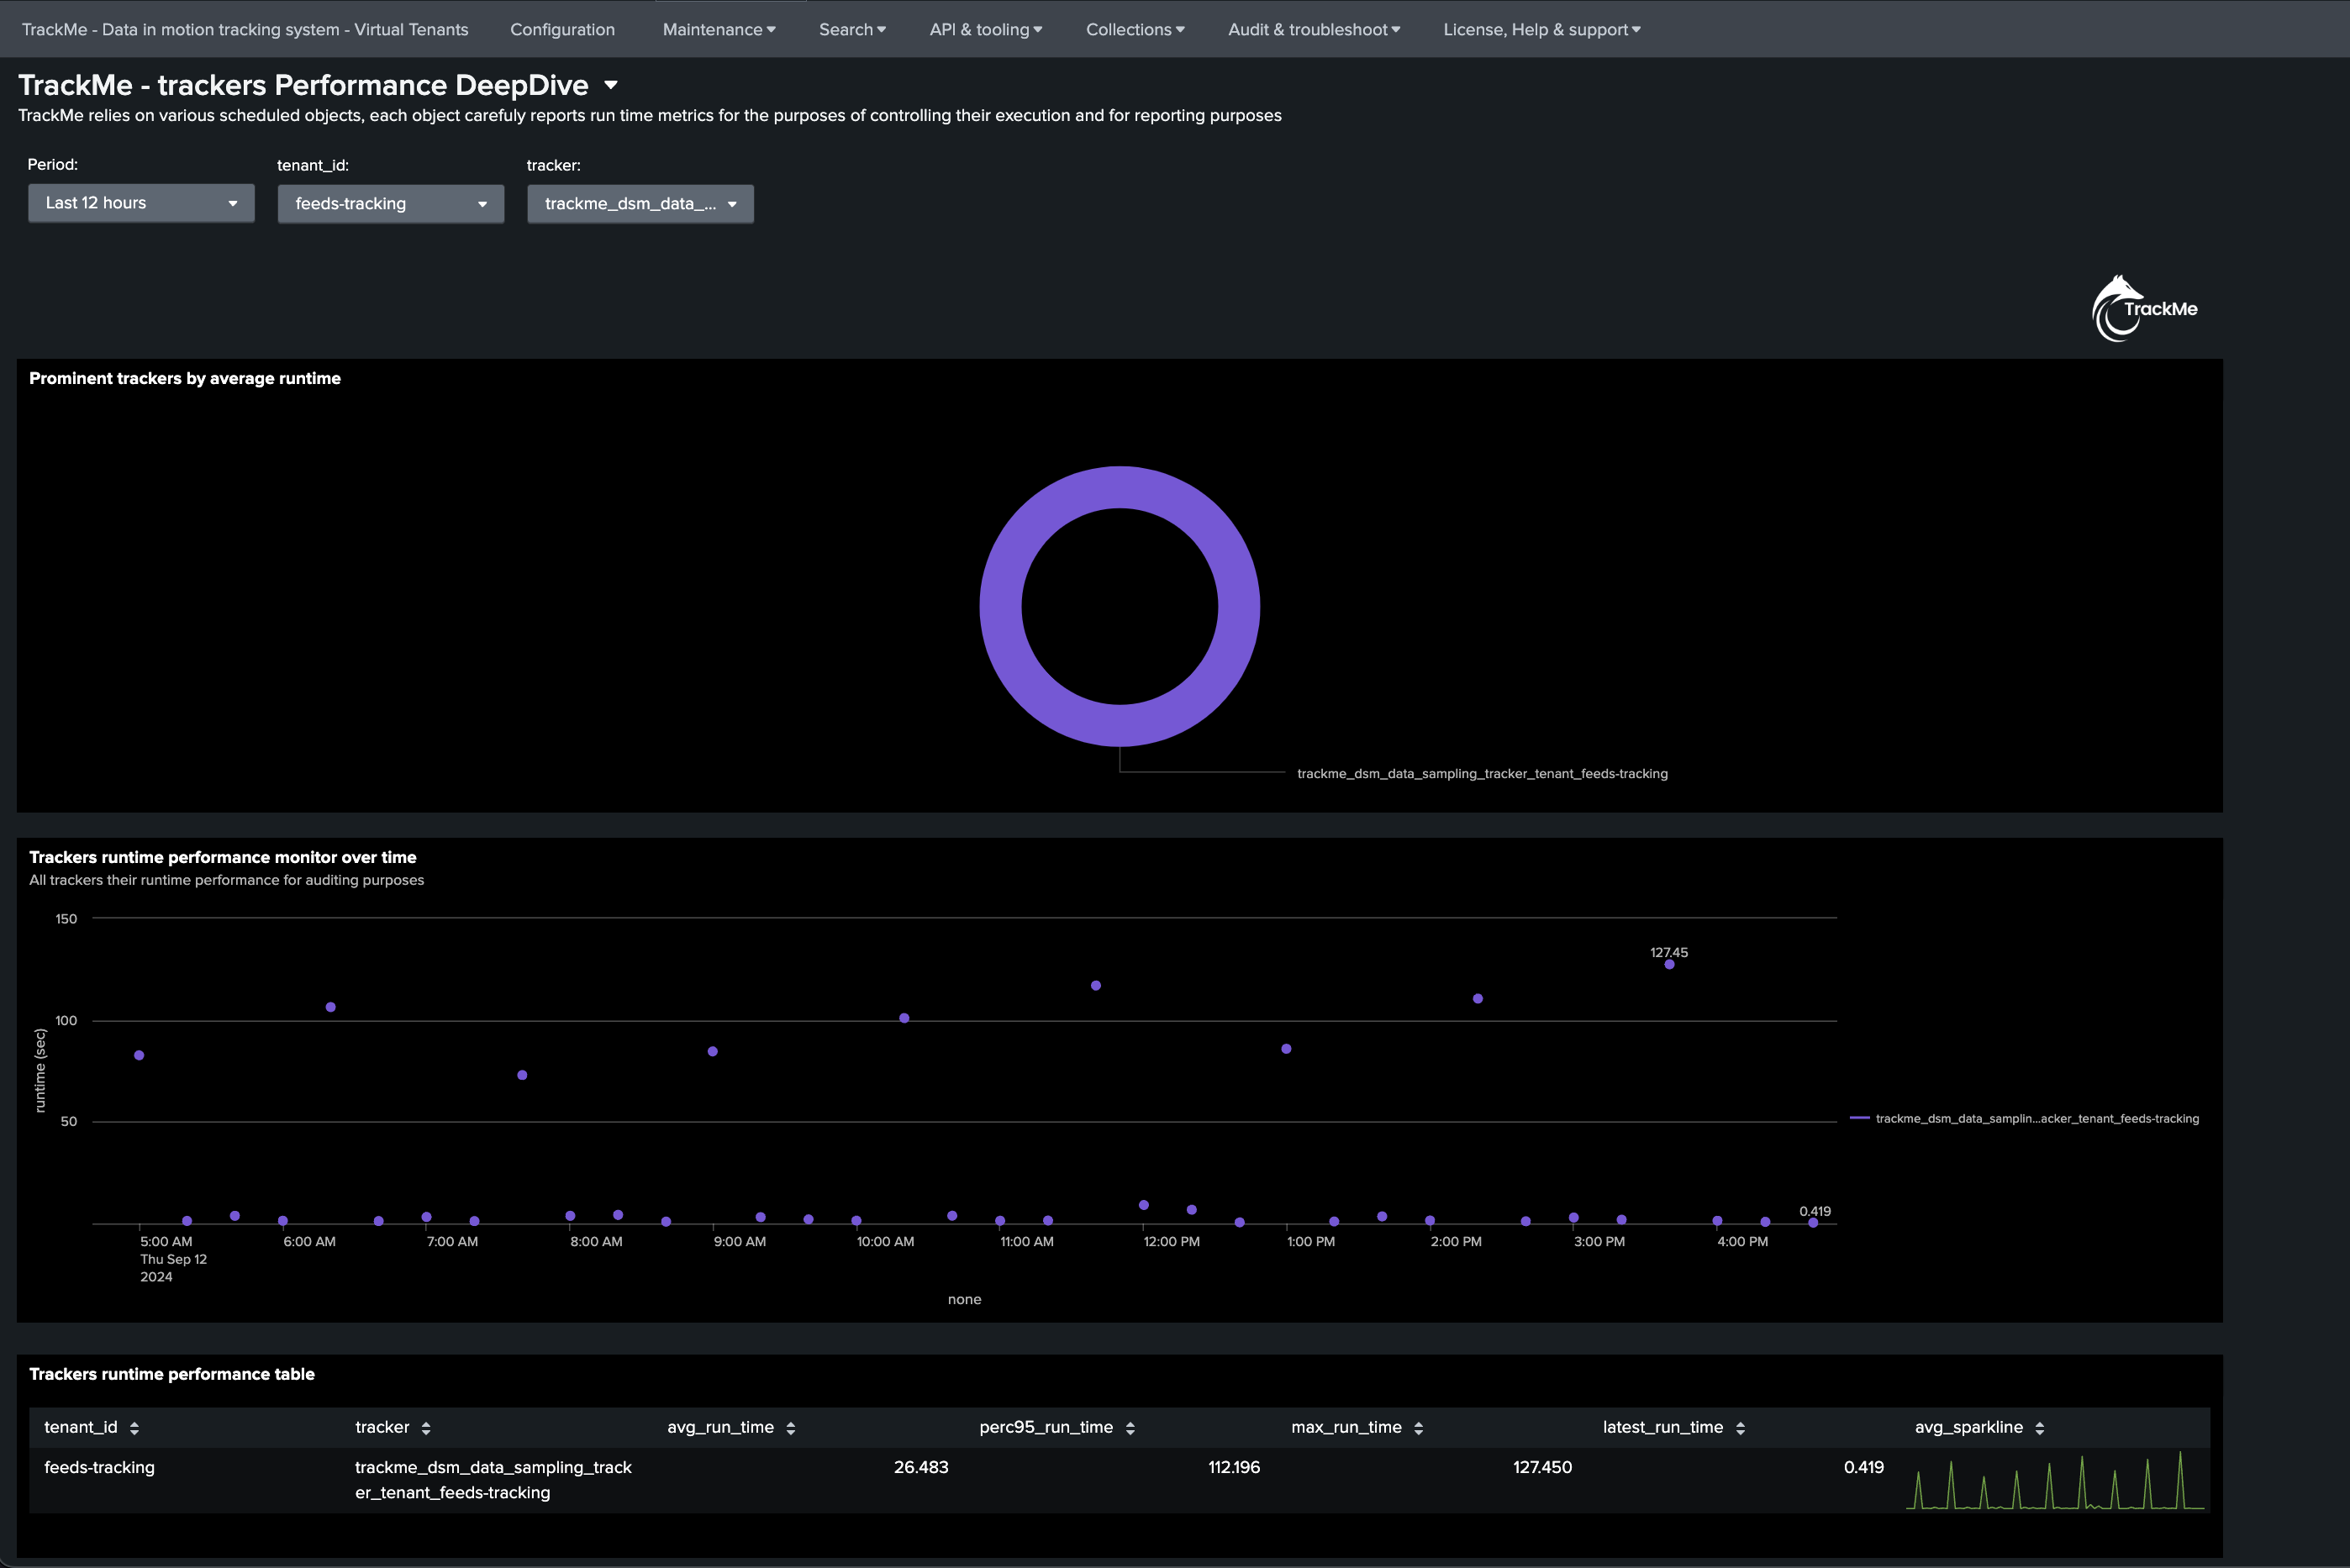
Task: Sort by max_run_time sort icon
Action: click(1419, 1428)
